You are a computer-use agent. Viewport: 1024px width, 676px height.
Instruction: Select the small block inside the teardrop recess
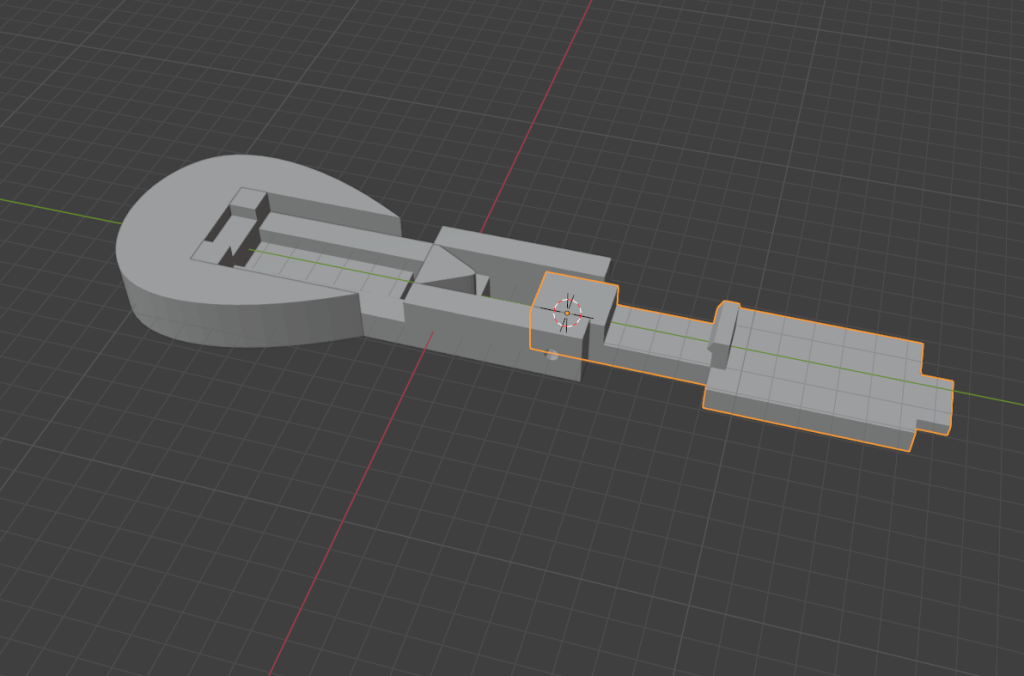(247, 204)
